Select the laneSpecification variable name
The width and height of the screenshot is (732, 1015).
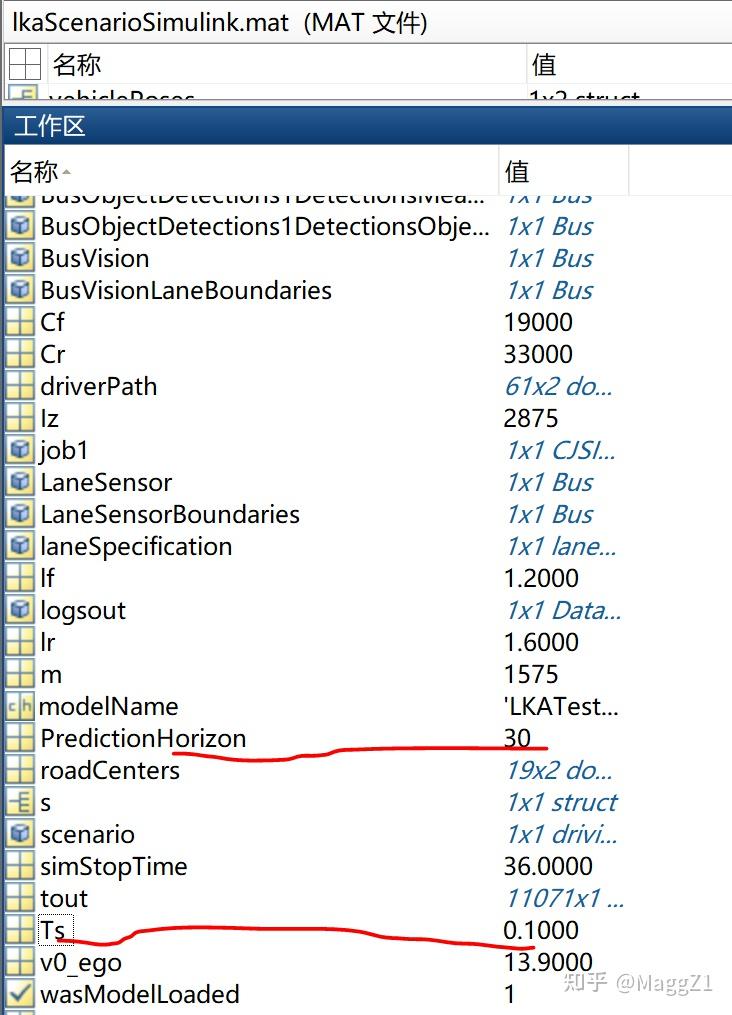pos(136,546)
